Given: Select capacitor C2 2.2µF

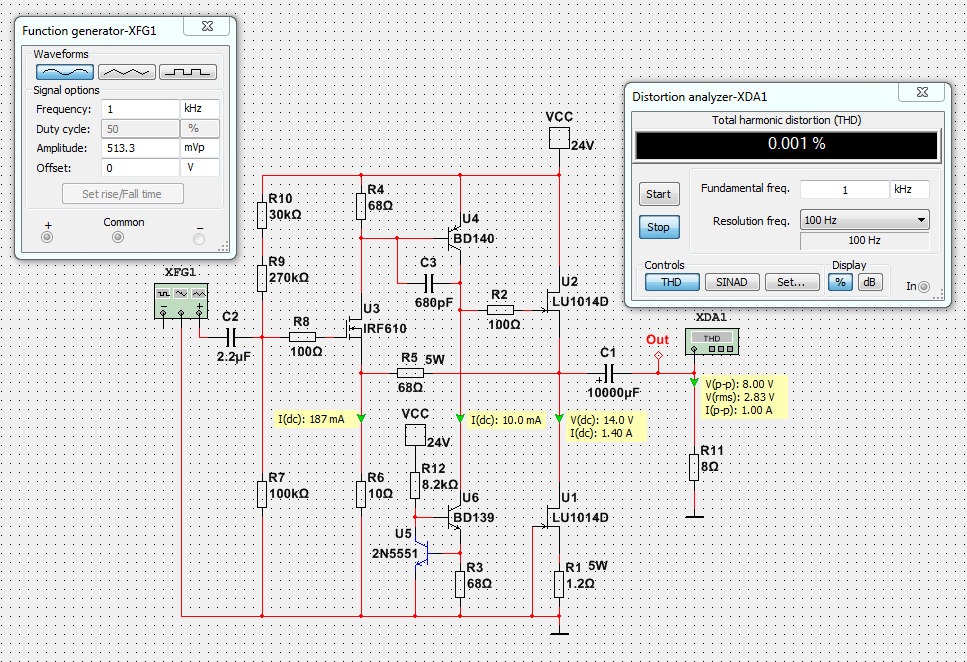Looking at the screenshot, I should click(x=231, y=337).
